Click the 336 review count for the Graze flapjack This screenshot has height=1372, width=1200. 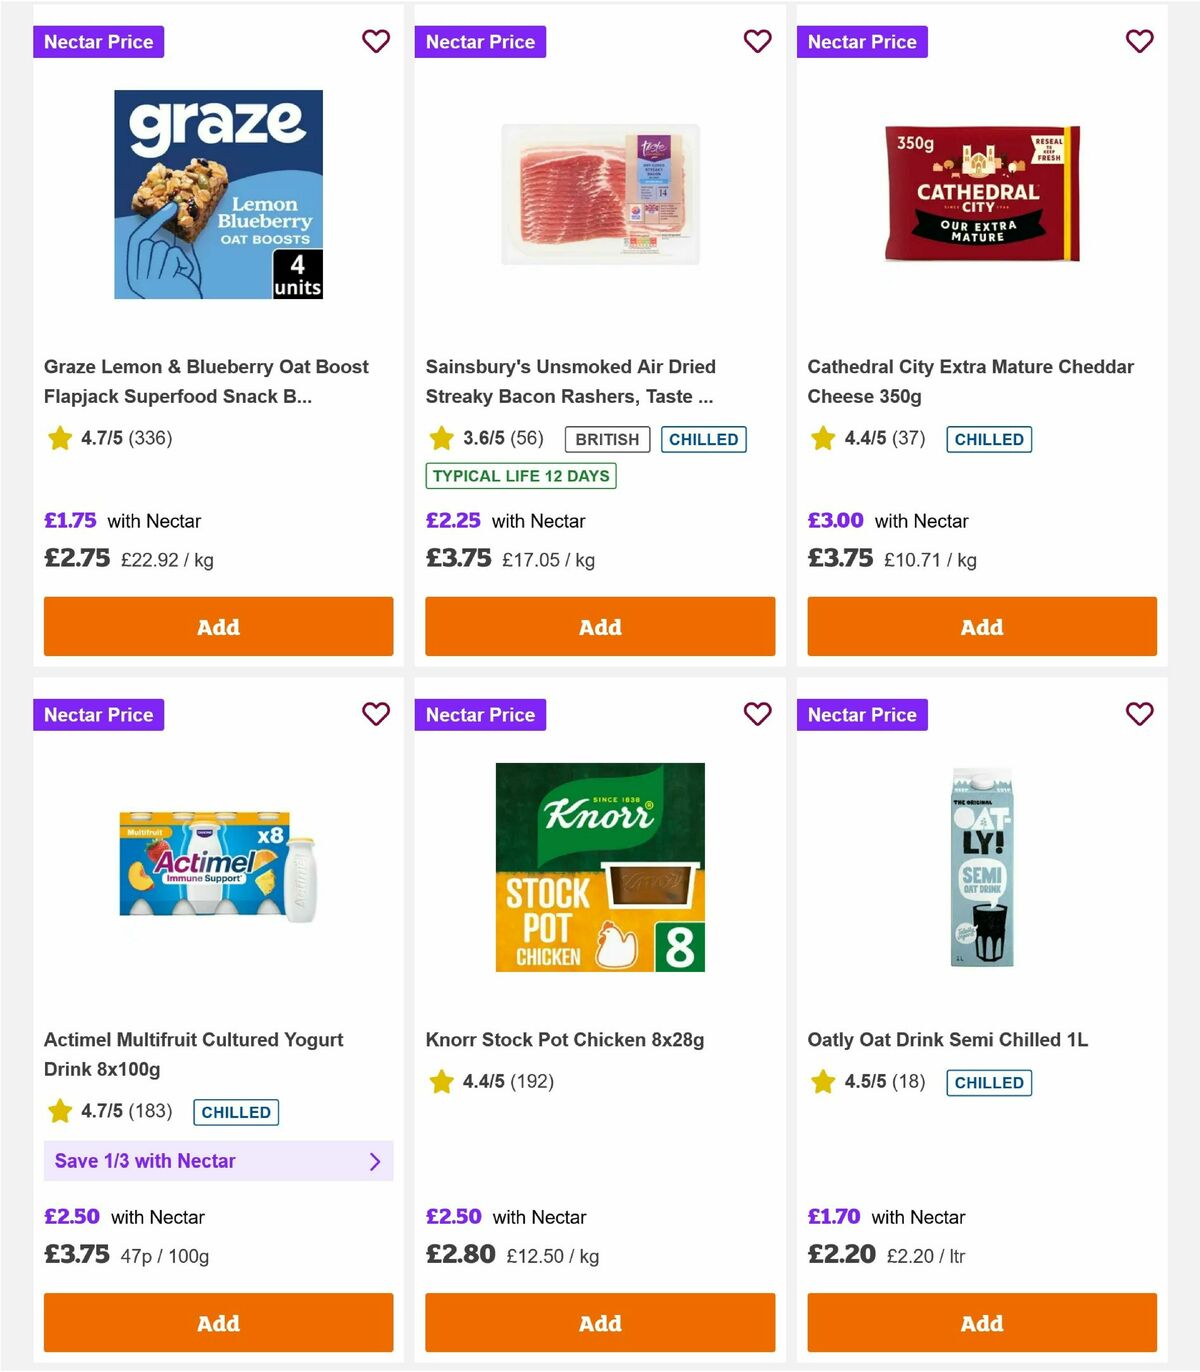tap(148, 438)
